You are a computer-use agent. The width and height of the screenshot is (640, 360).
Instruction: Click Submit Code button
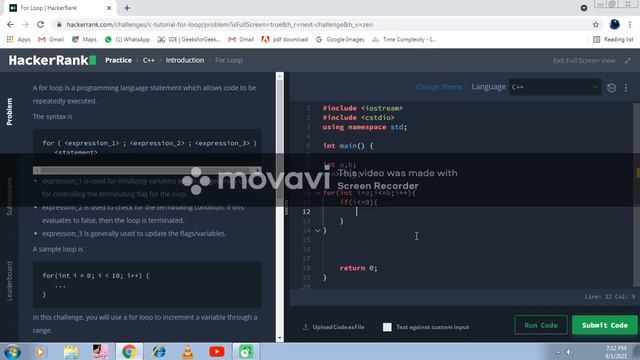pos(604,325)
